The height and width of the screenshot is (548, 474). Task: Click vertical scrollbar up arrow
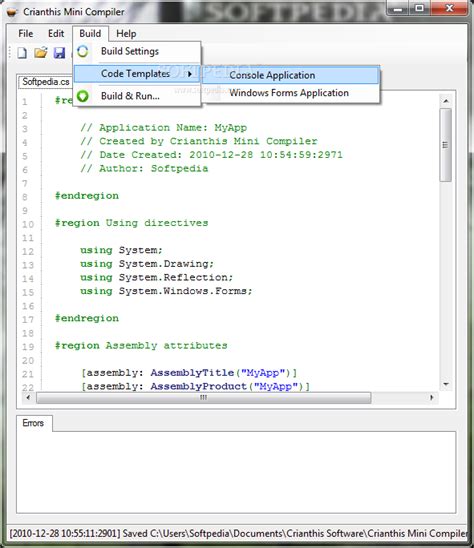[x=446, y=101]
